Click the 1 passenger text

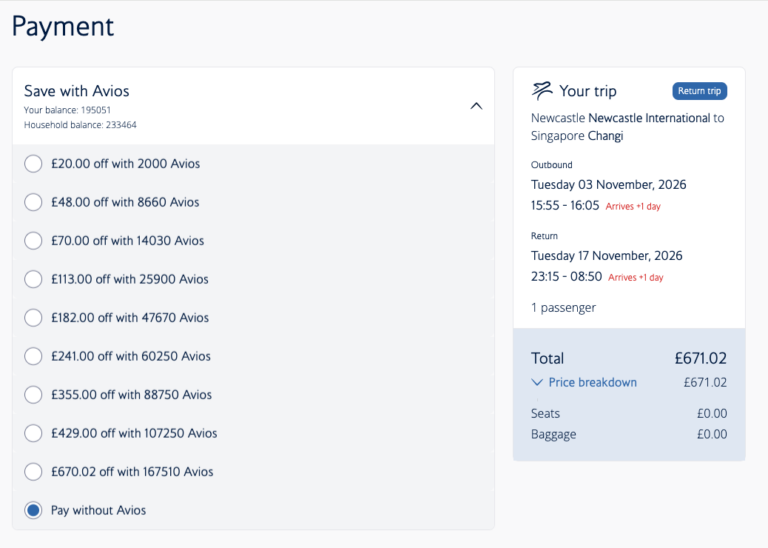coord(563,308)
